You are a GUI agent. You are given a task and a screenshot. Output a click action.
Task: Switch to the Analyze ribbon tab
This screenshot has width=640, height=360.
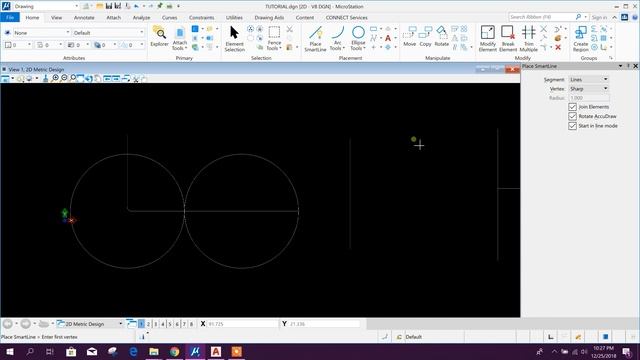(x=141, y=18)
